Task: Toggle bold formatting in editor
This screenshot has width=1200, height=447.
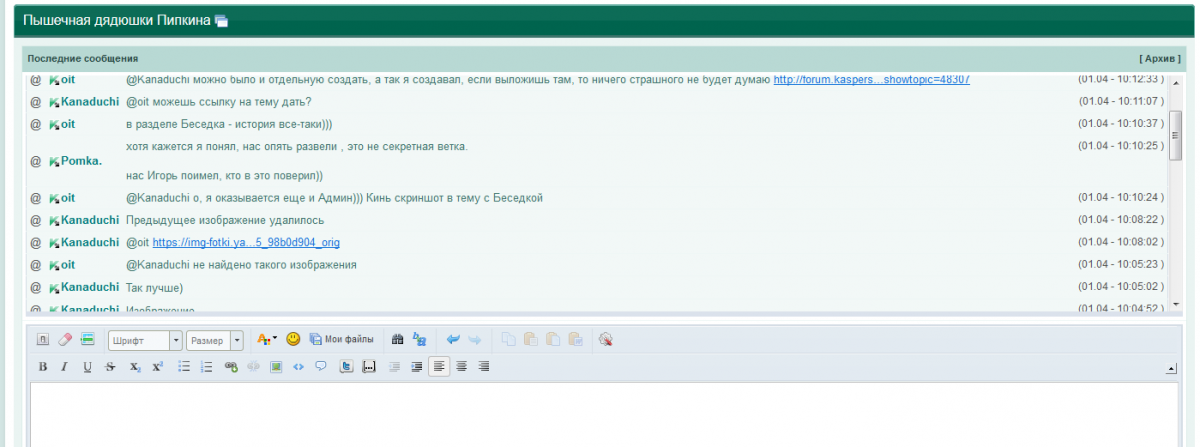Action: coord(43,367)
